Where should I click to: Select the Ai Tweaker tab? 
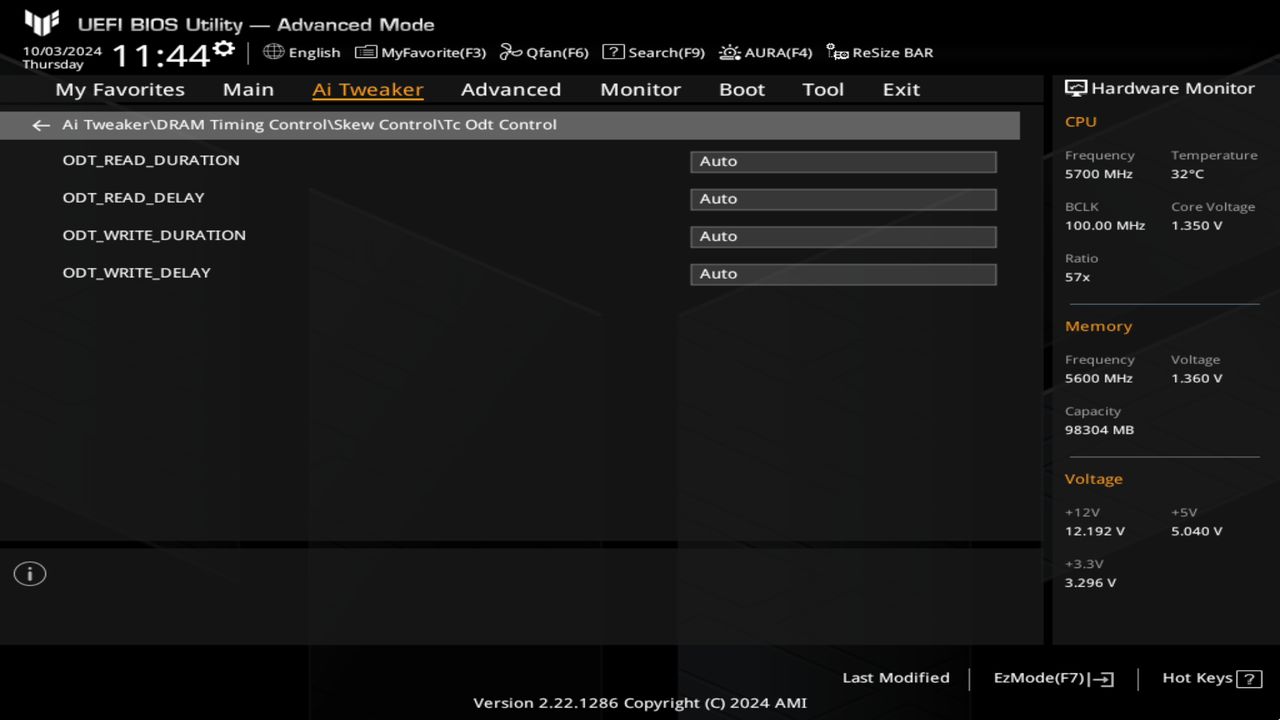(x=368, y=89)
